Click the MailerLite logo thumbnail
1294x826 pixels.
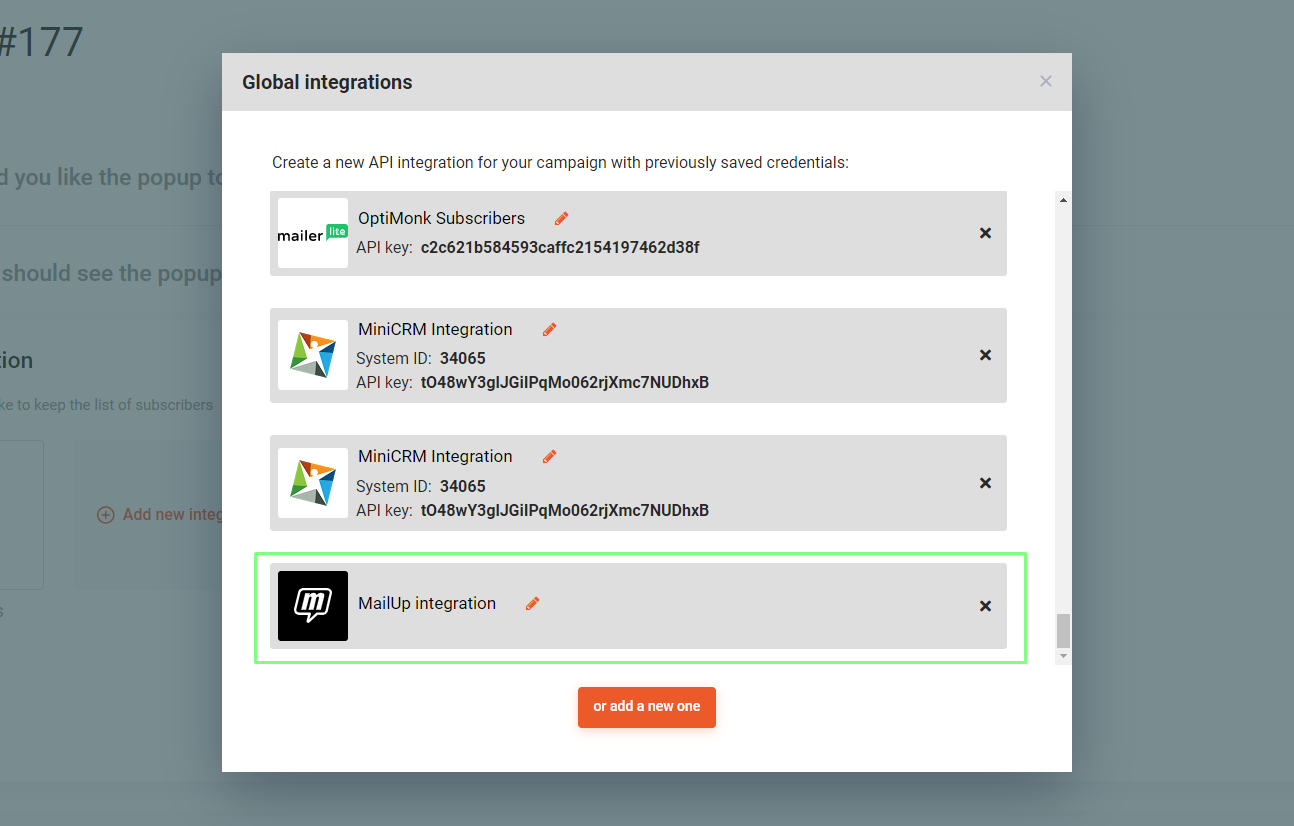point(313,233)
